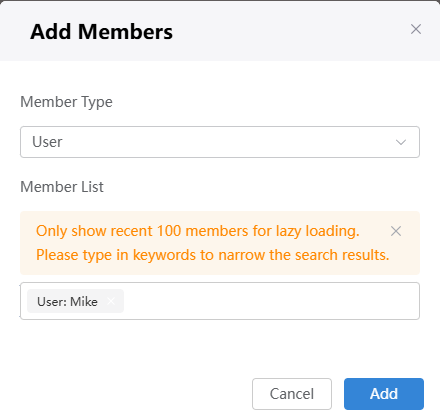This screenshot has height=412, width=440.
Task: Select the User value in Member Type
Action: click(47, 142)
